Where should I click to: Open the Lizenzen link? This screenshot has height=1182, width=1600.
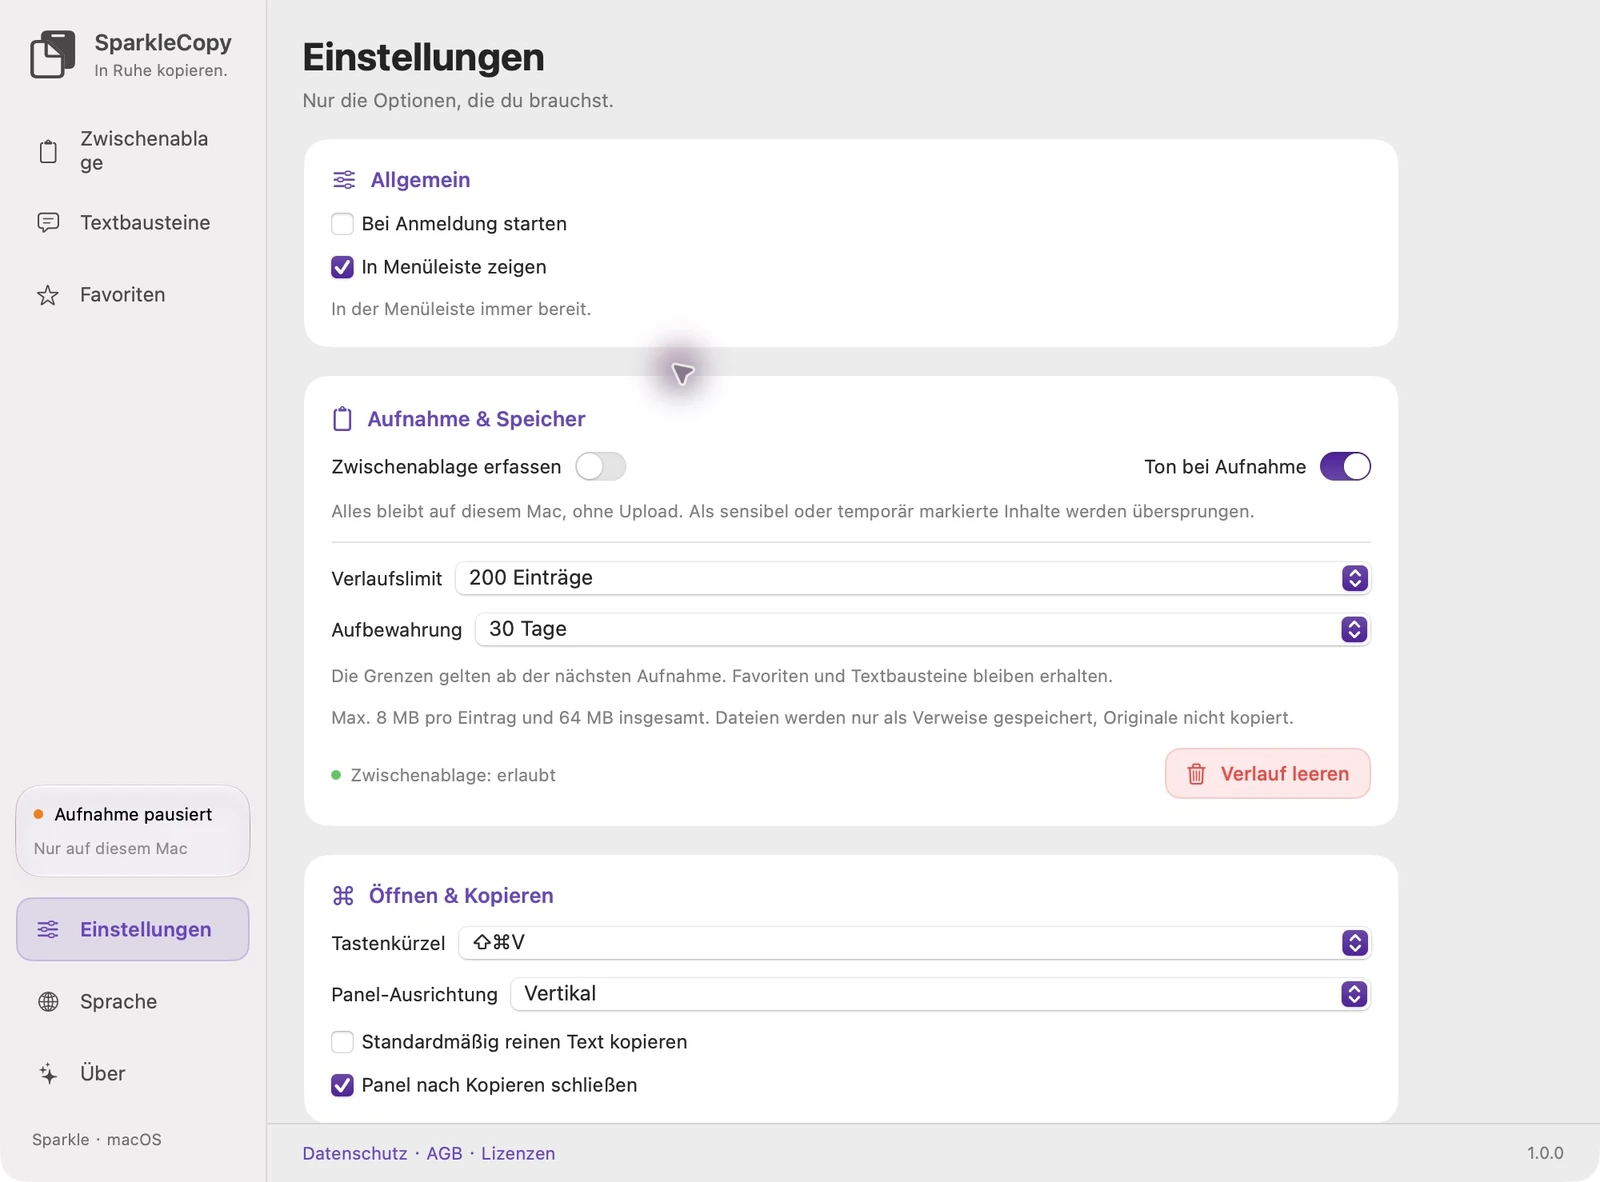[x=518, y=1154]
